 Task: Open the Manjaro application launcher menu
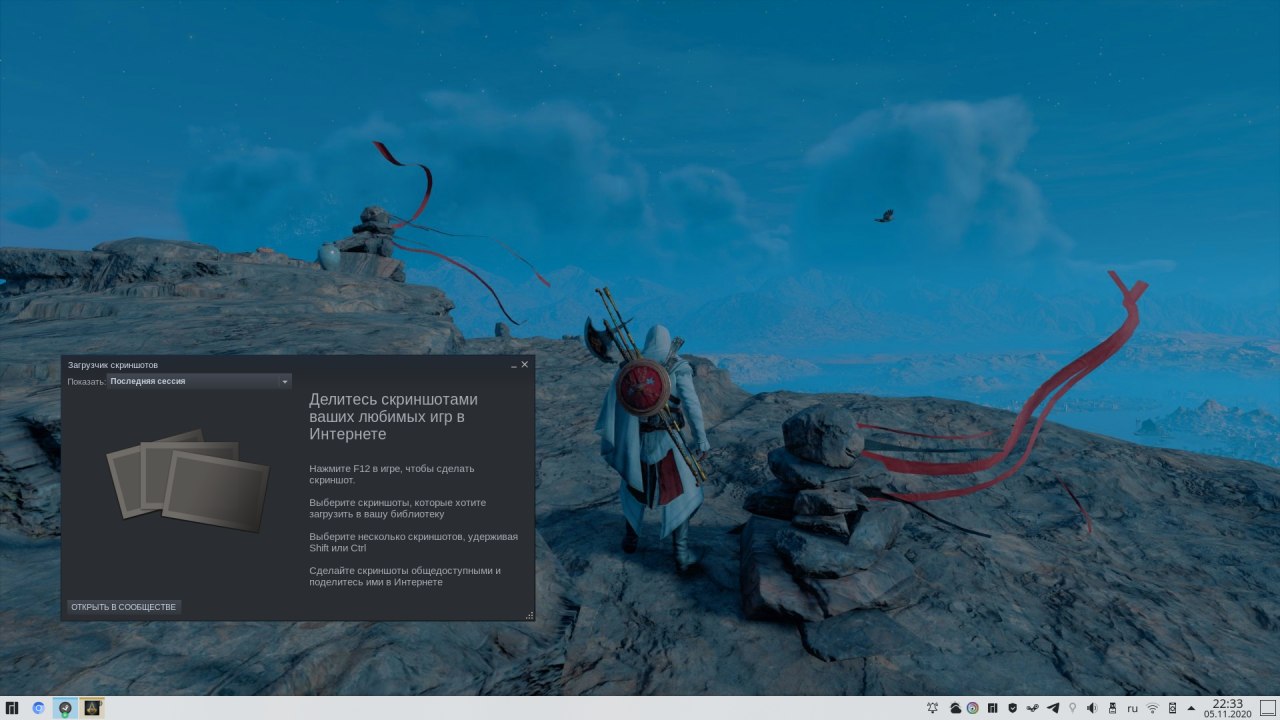(12, 708)
